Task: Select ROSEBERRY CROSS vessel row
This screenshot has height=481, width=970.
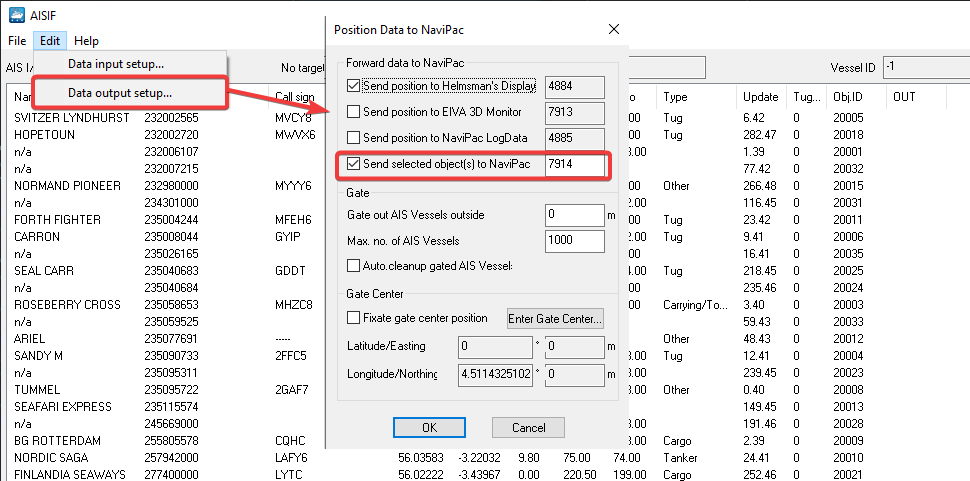Action: pyautogui.click(x=67, y=305)
